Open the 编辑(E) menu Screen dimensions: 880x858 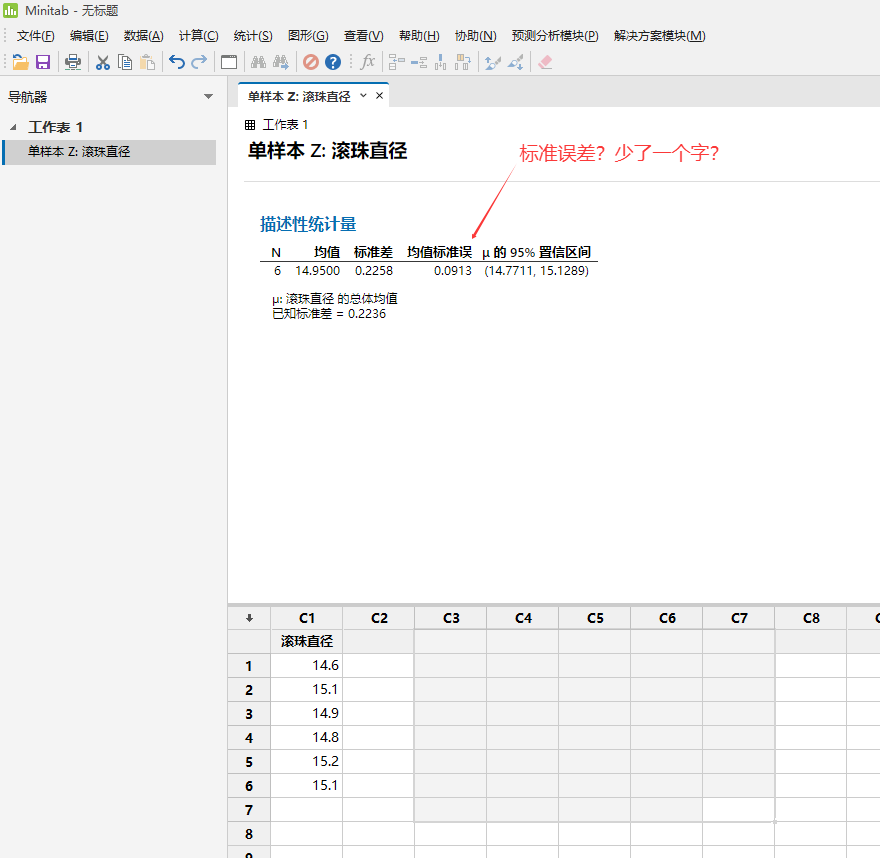(89, 36)
